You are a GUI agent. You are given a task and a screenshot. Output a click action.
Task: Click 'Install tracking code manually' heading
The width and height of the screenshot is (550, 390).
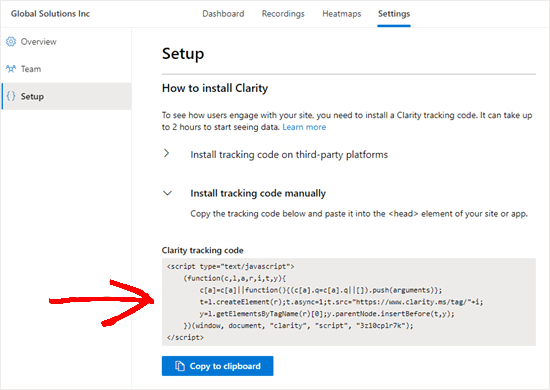pyautogui.click(x=258, y=193)
